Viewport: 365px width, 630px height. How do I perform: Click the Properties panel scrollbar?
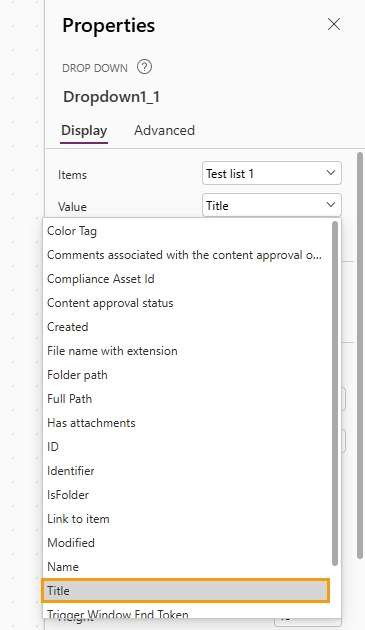360,355
